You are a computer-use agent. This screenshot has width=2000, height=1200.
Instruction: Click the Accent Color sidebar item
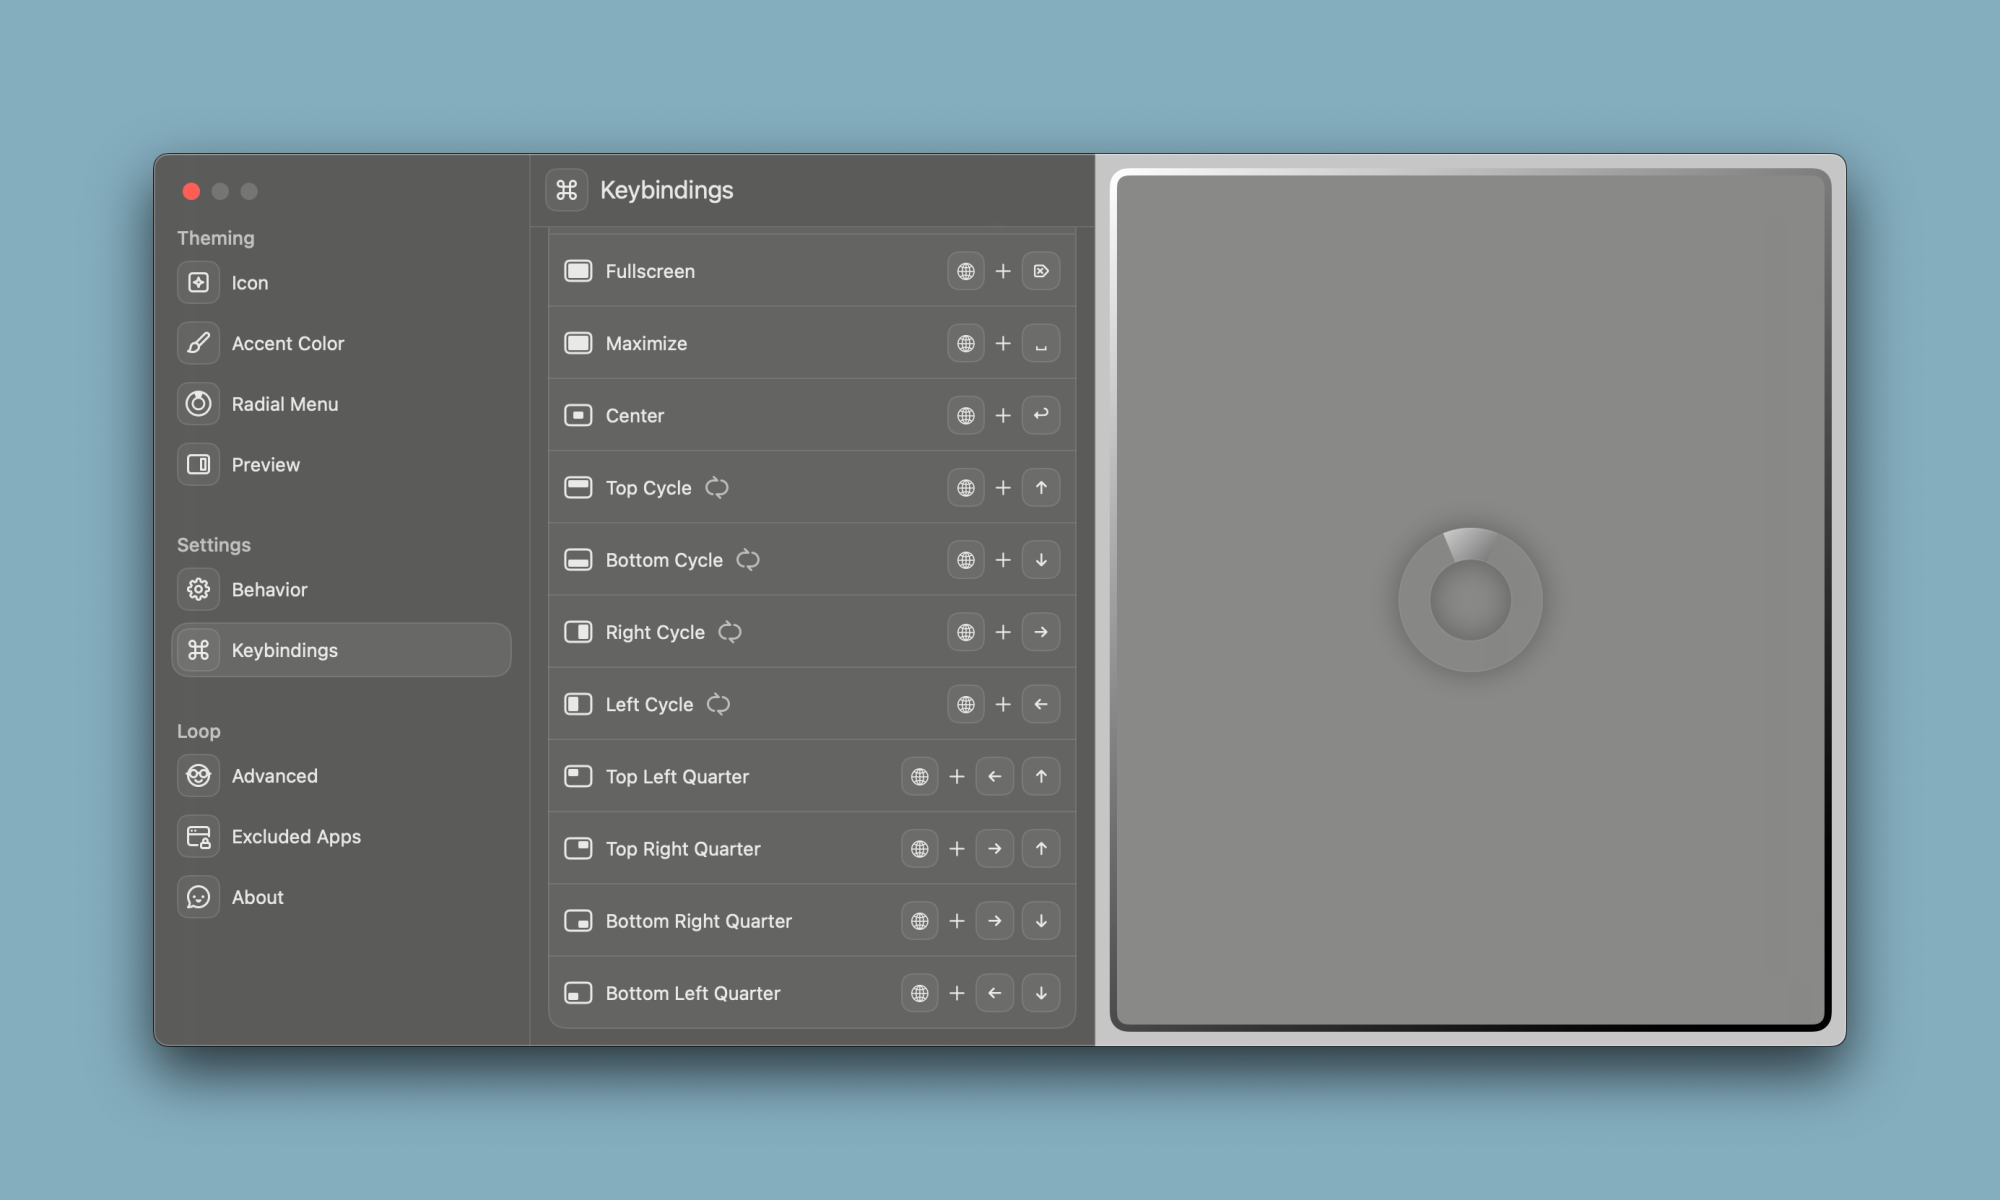287,343
